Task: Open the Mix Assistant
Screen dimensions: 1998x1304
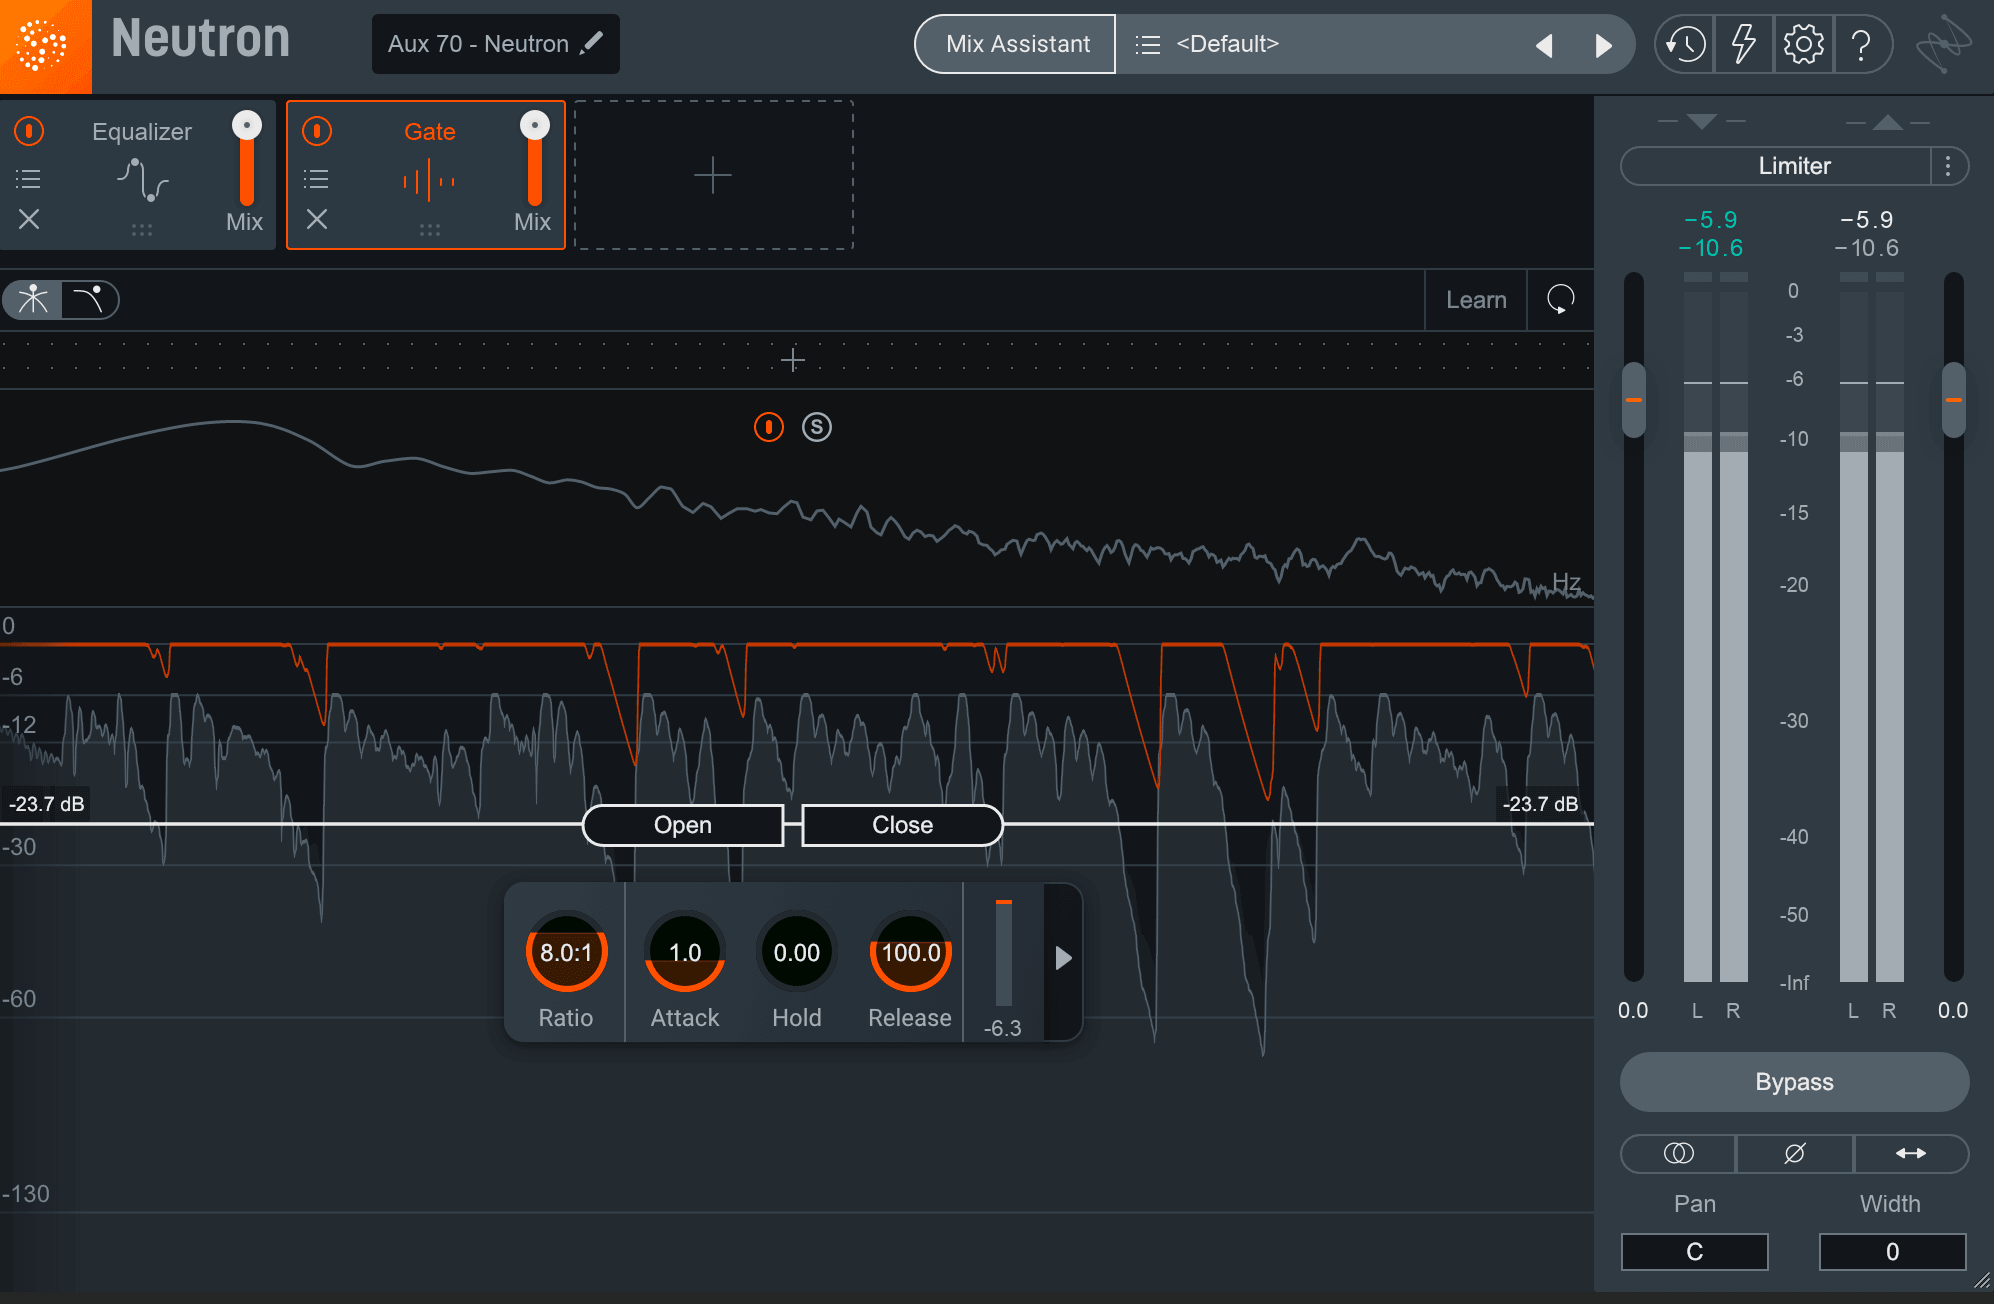Action: pos(1016,44)
